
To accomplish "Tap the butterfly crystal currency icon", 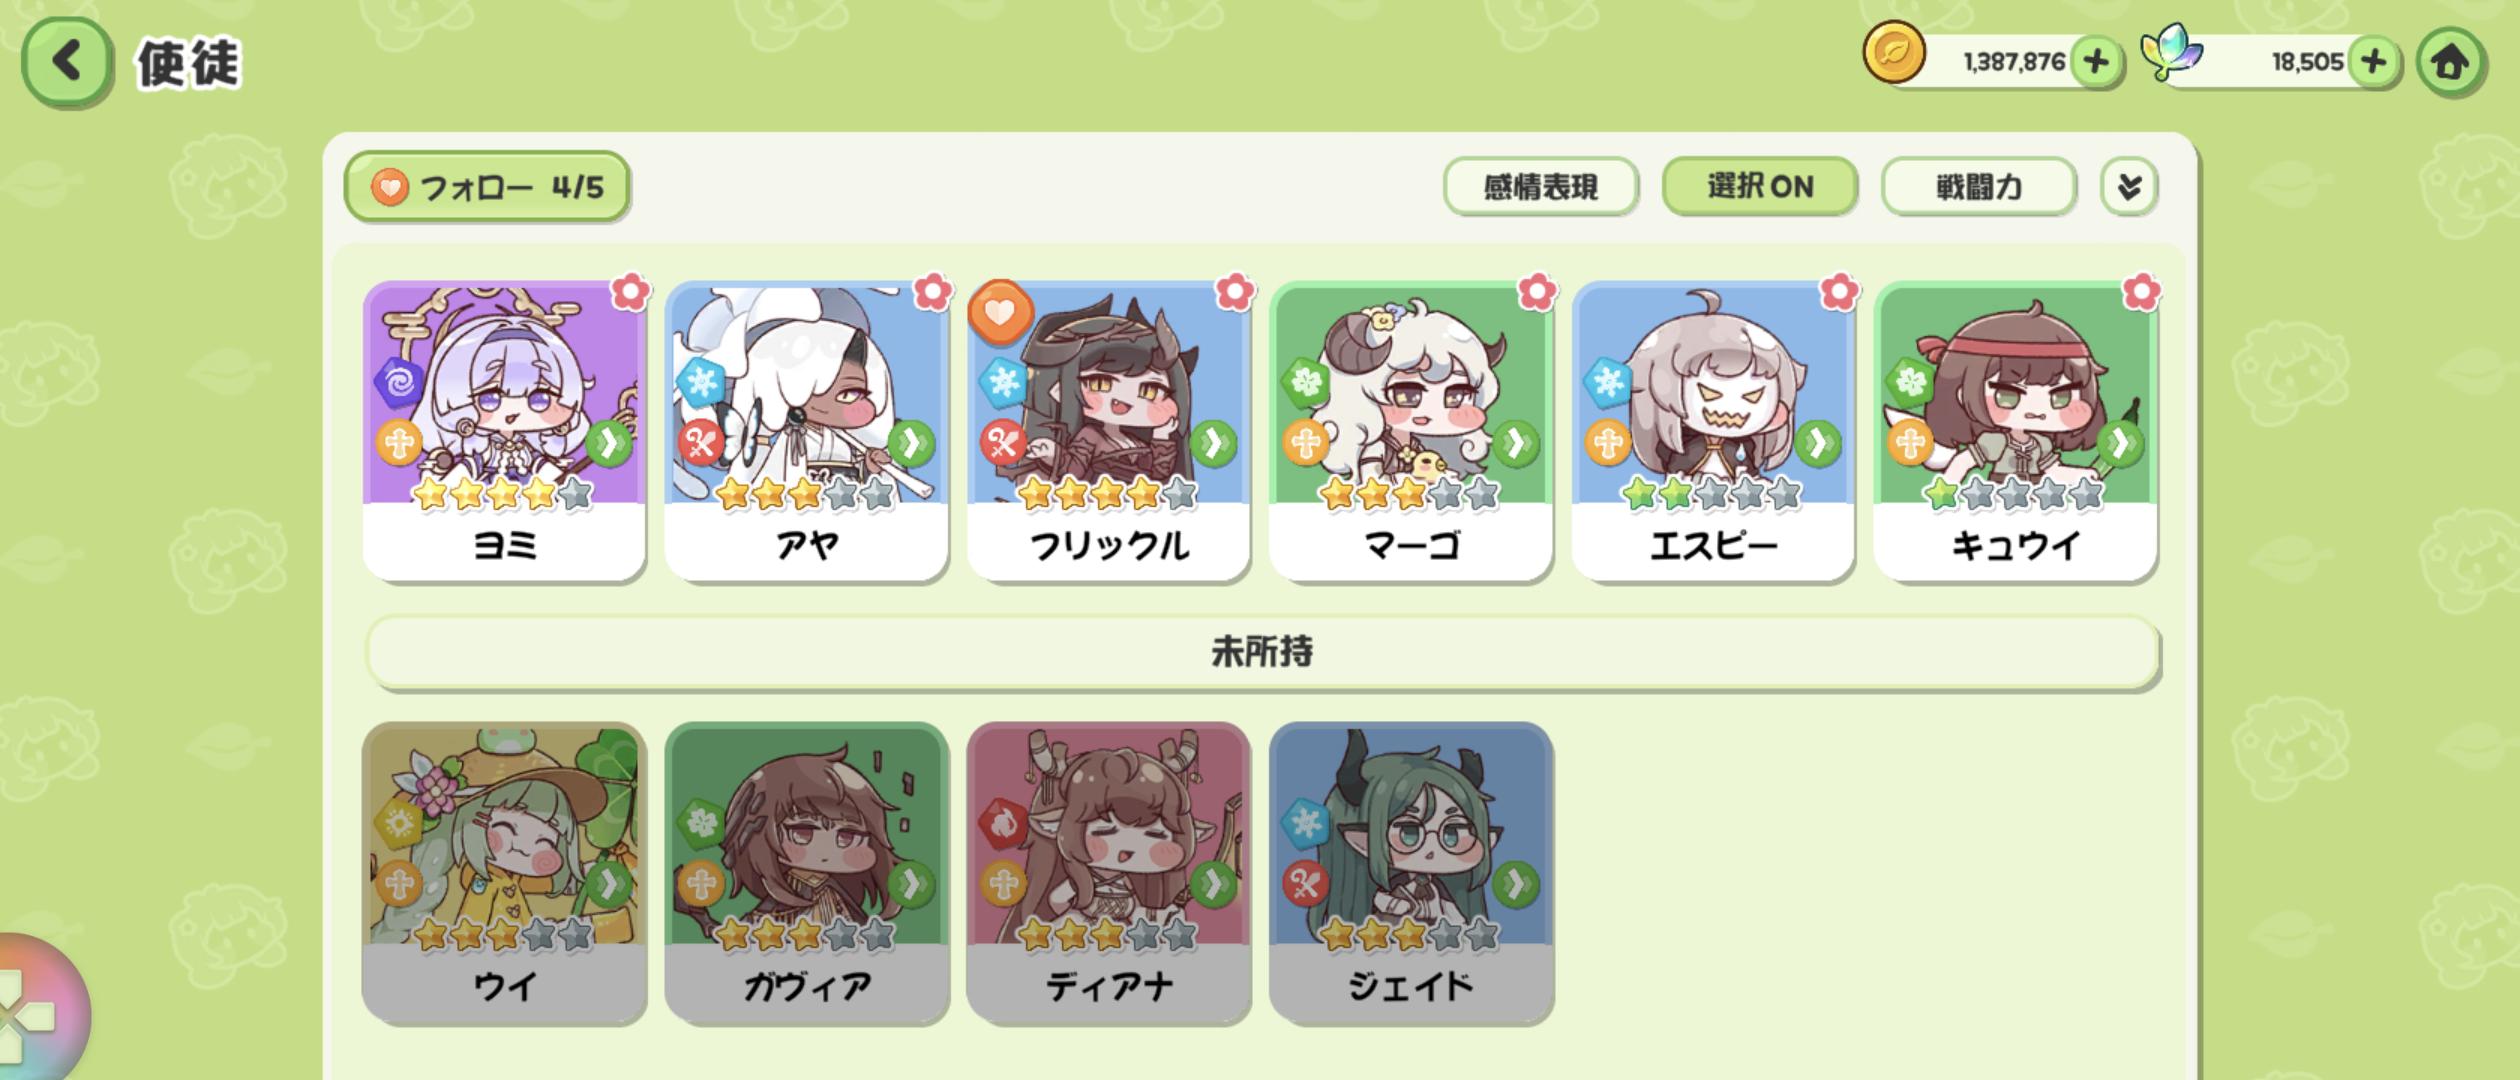I will pos(2171,53).
